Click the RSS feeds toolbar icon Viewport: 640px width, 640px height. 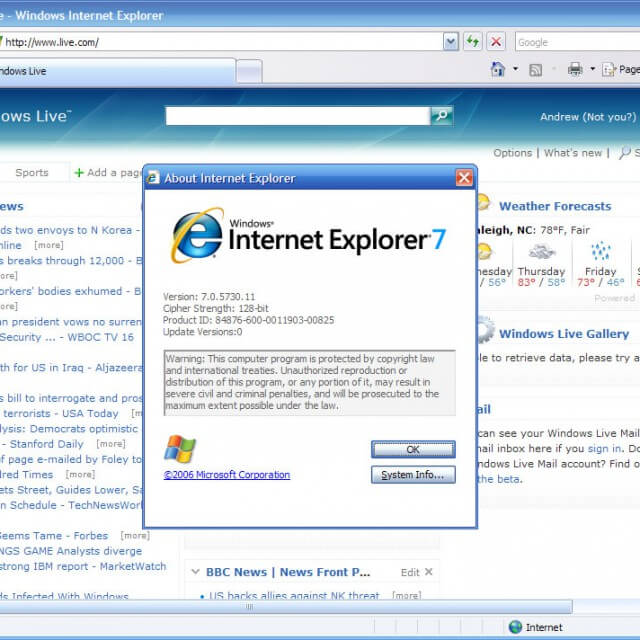(536, 70)
